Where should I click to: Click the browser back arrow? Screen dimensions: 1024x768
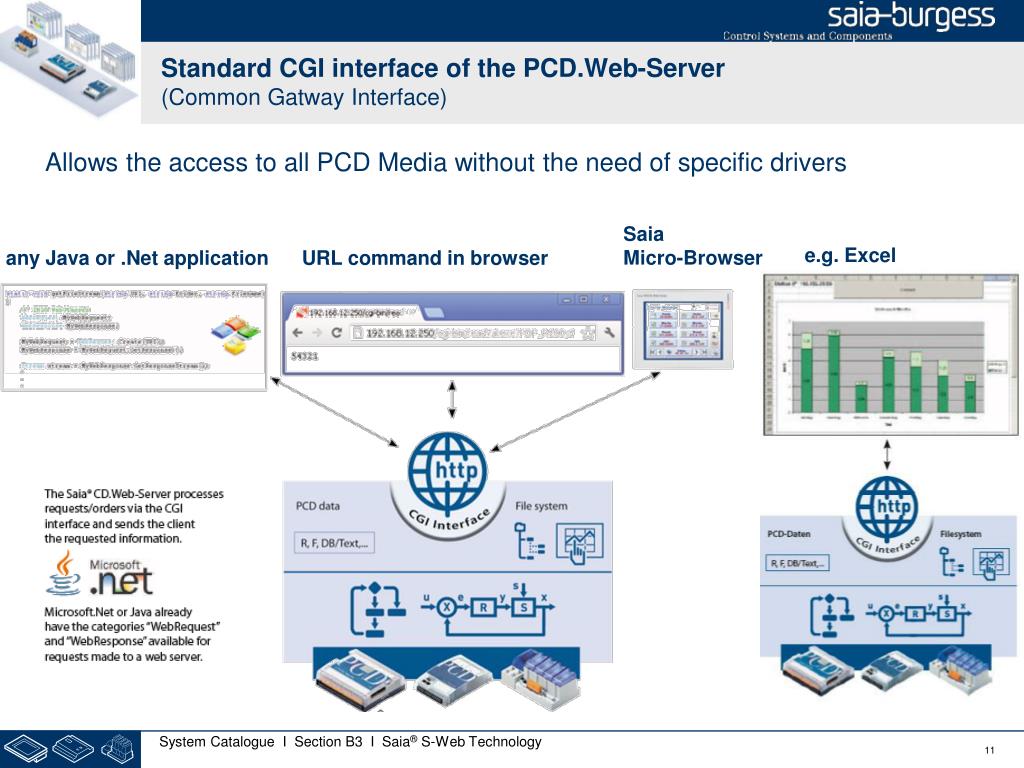(298, 332)
